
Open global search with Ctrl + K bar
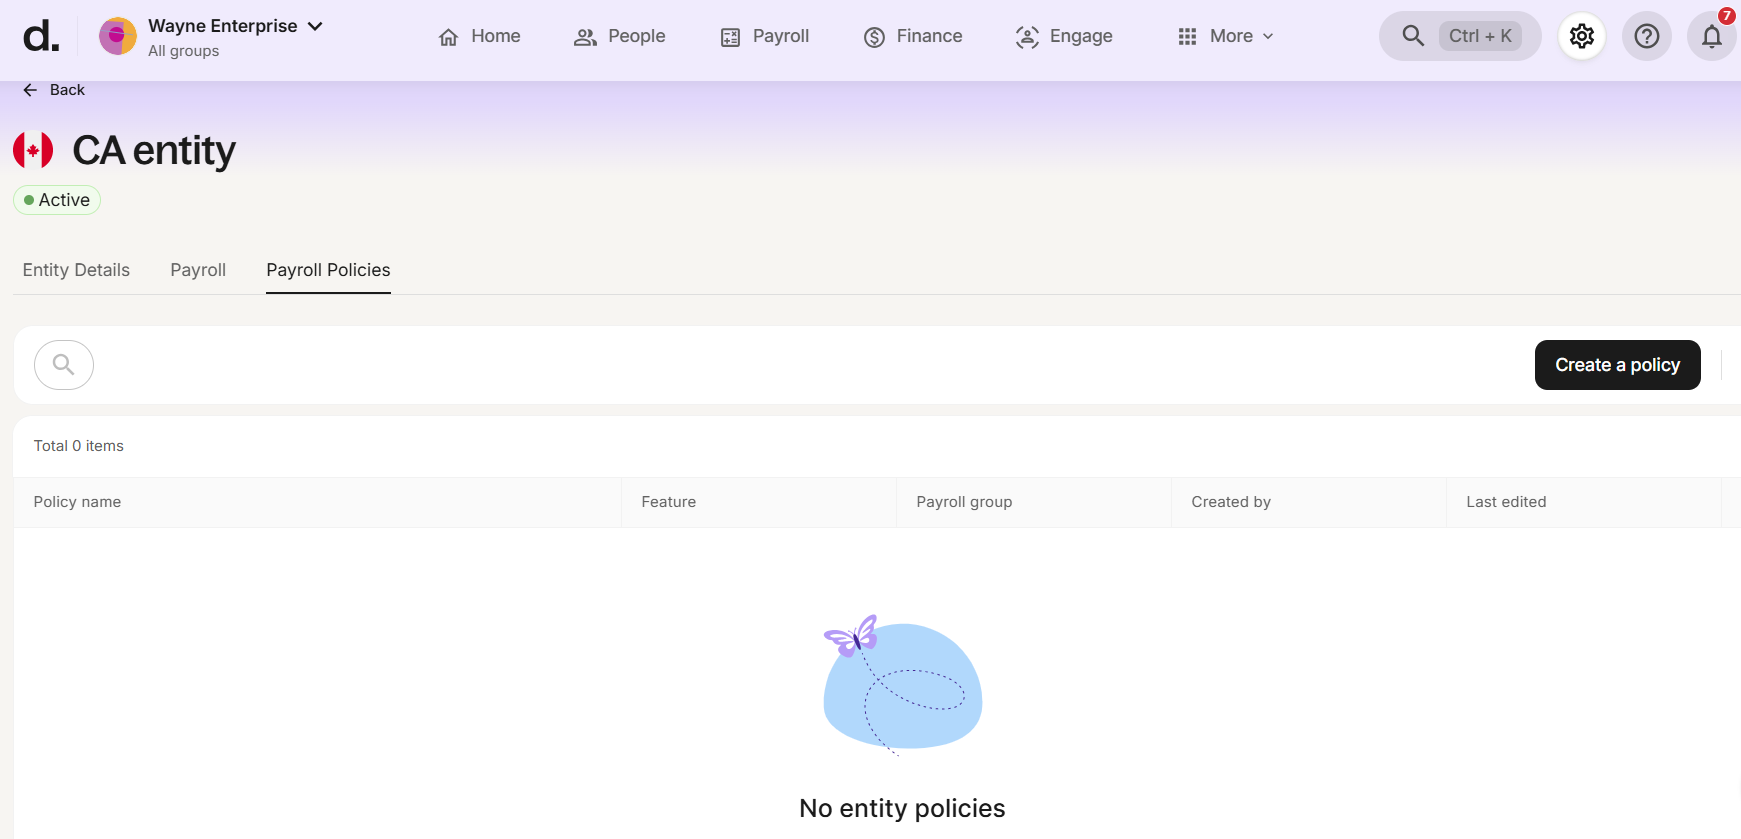[x=1459, y=36]
